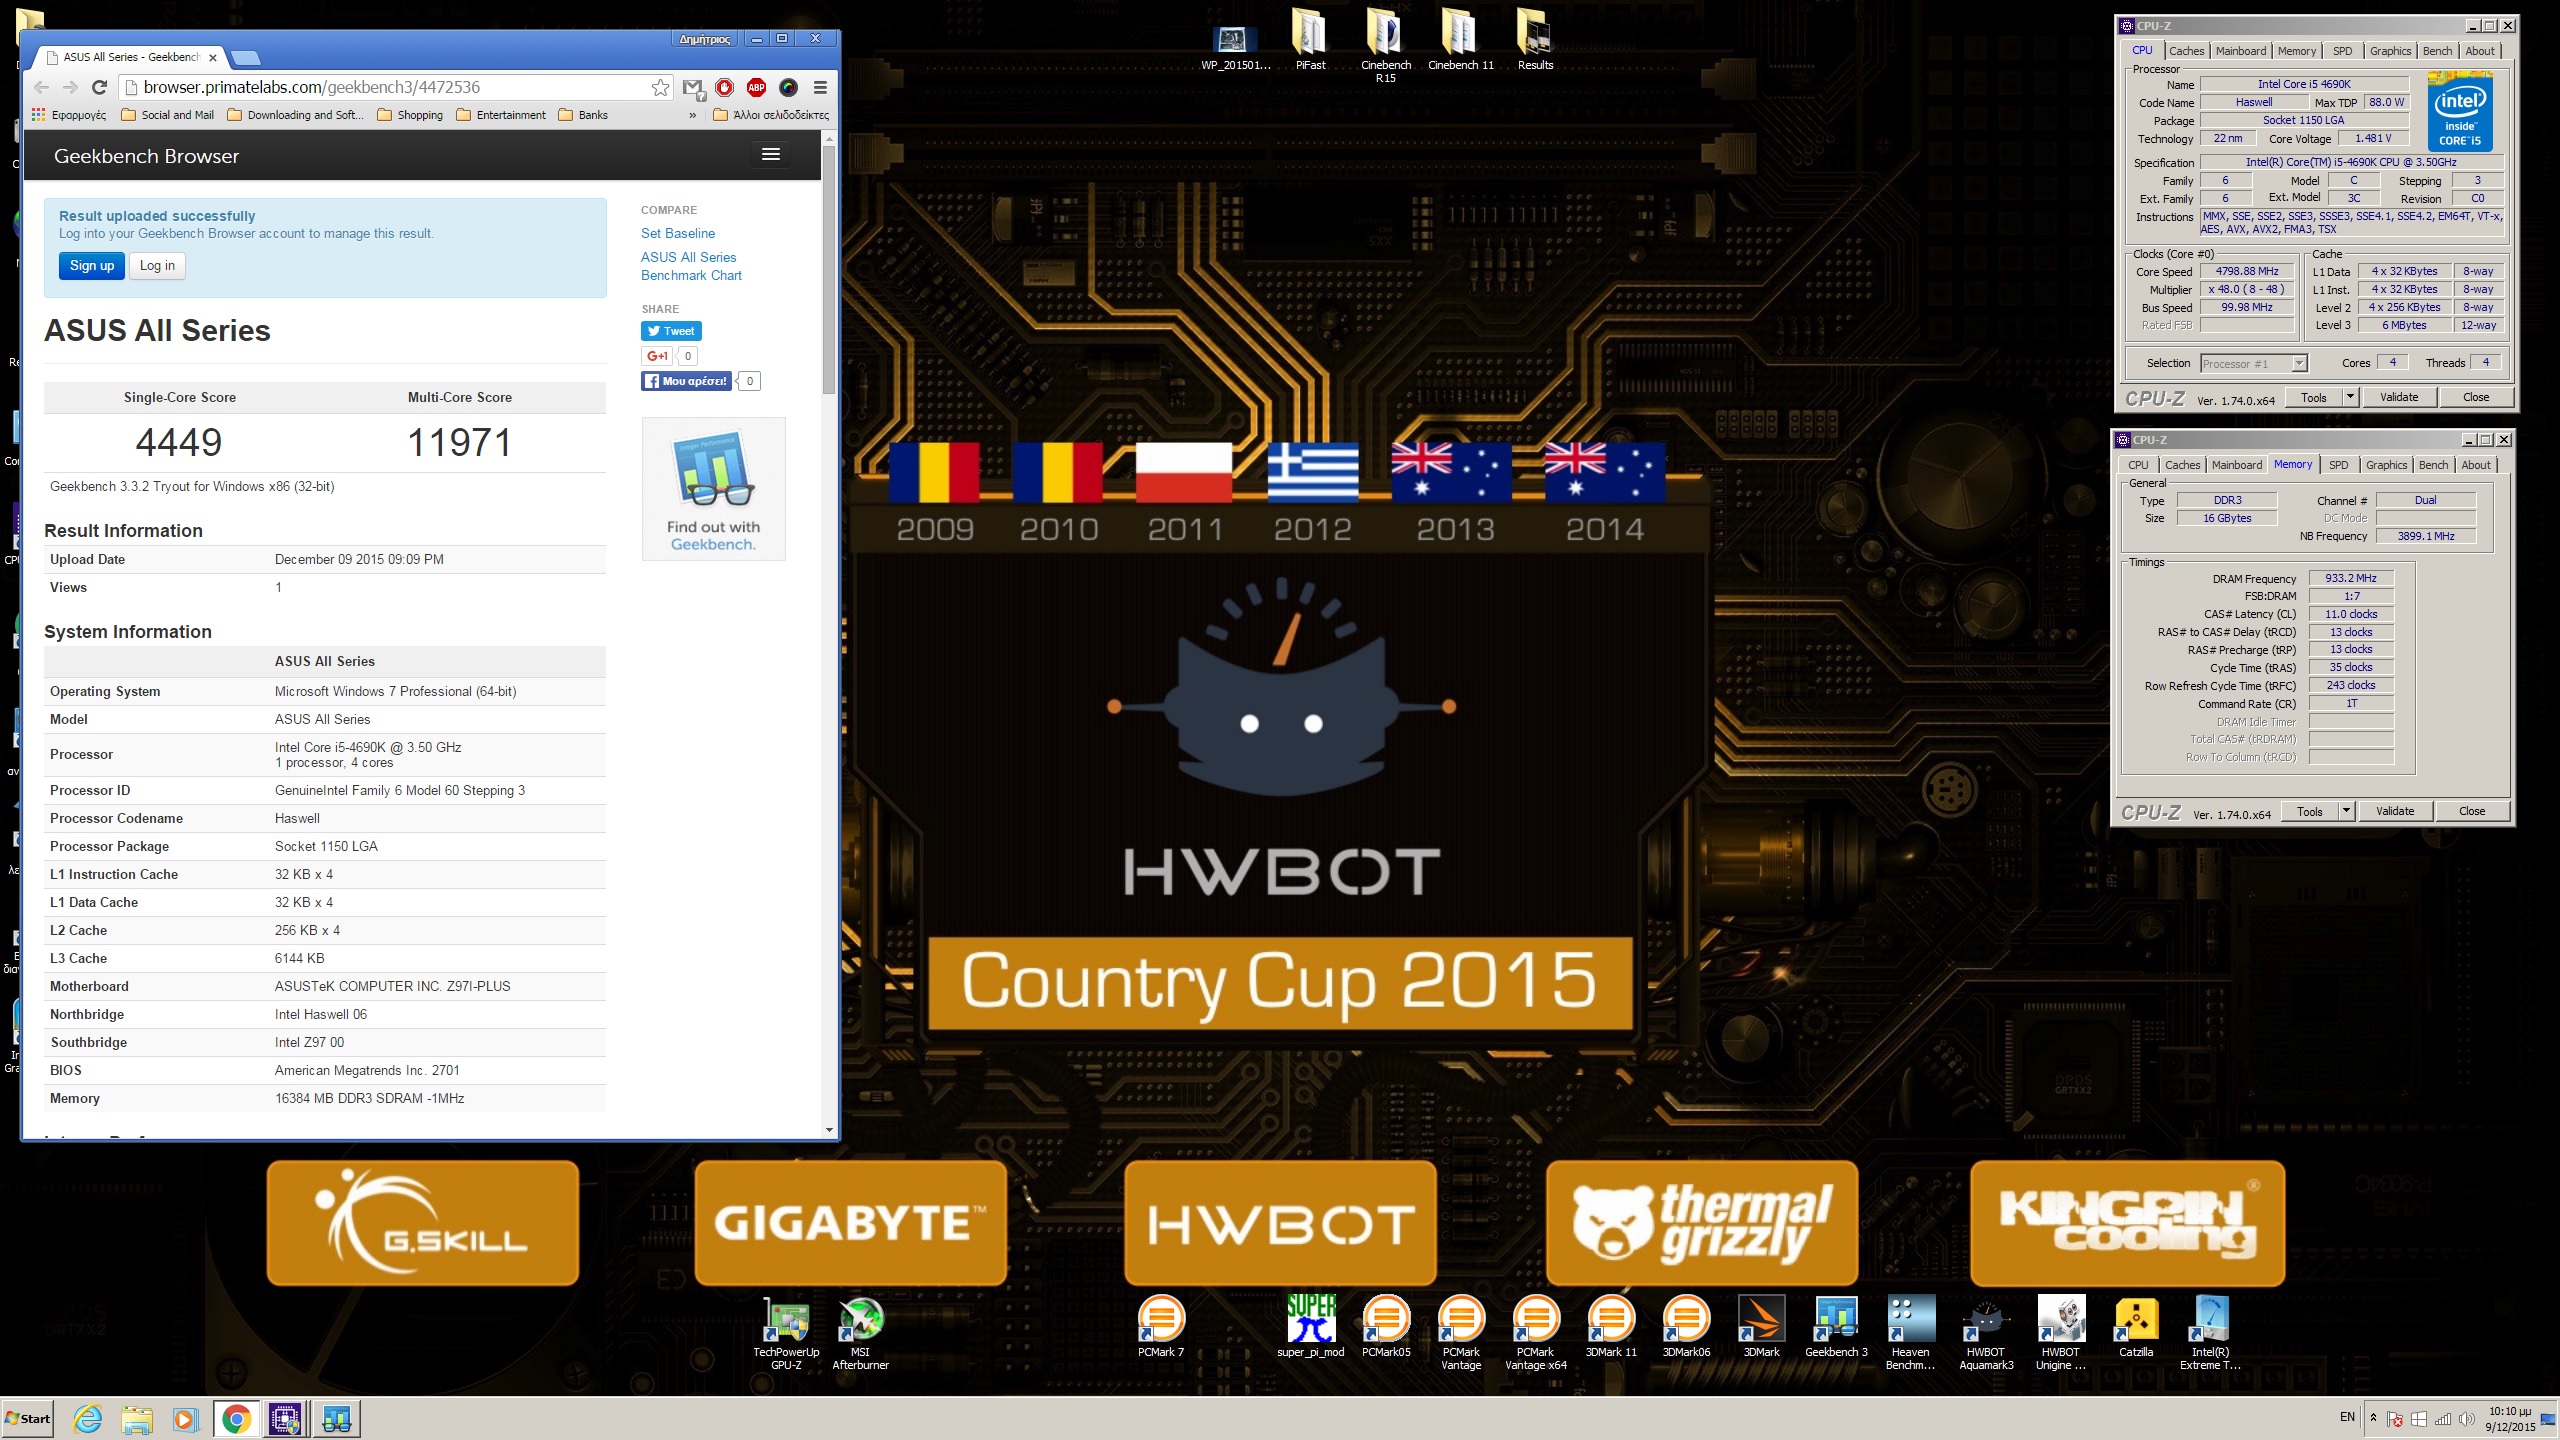Open the Entertainment bookmarks folder
Screen dimensions: 2560x1440
tap(501, 115)
